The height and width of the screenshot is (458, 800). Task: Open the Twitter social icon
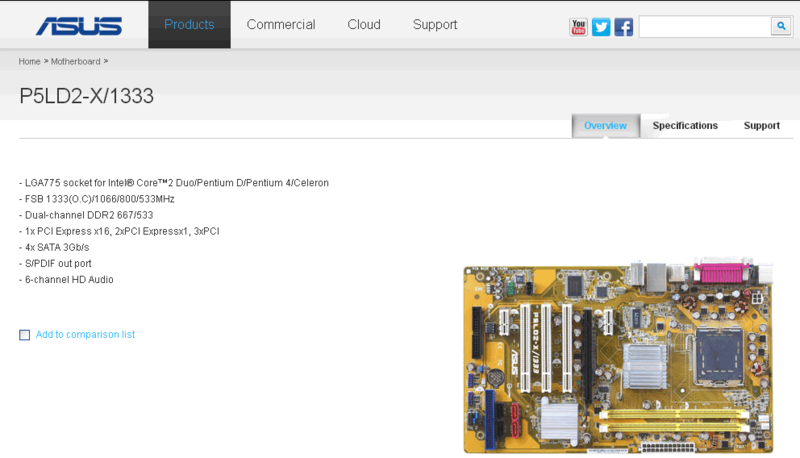pos(601,27)
